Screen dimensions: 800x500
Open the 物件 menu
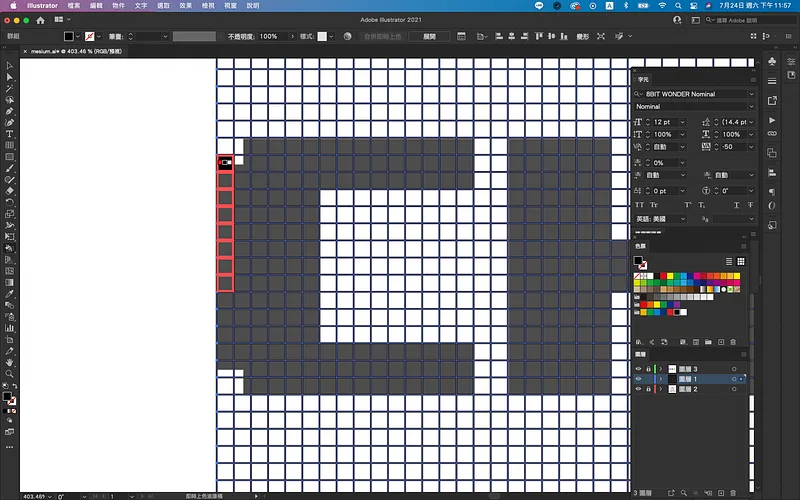pos(118,6)
